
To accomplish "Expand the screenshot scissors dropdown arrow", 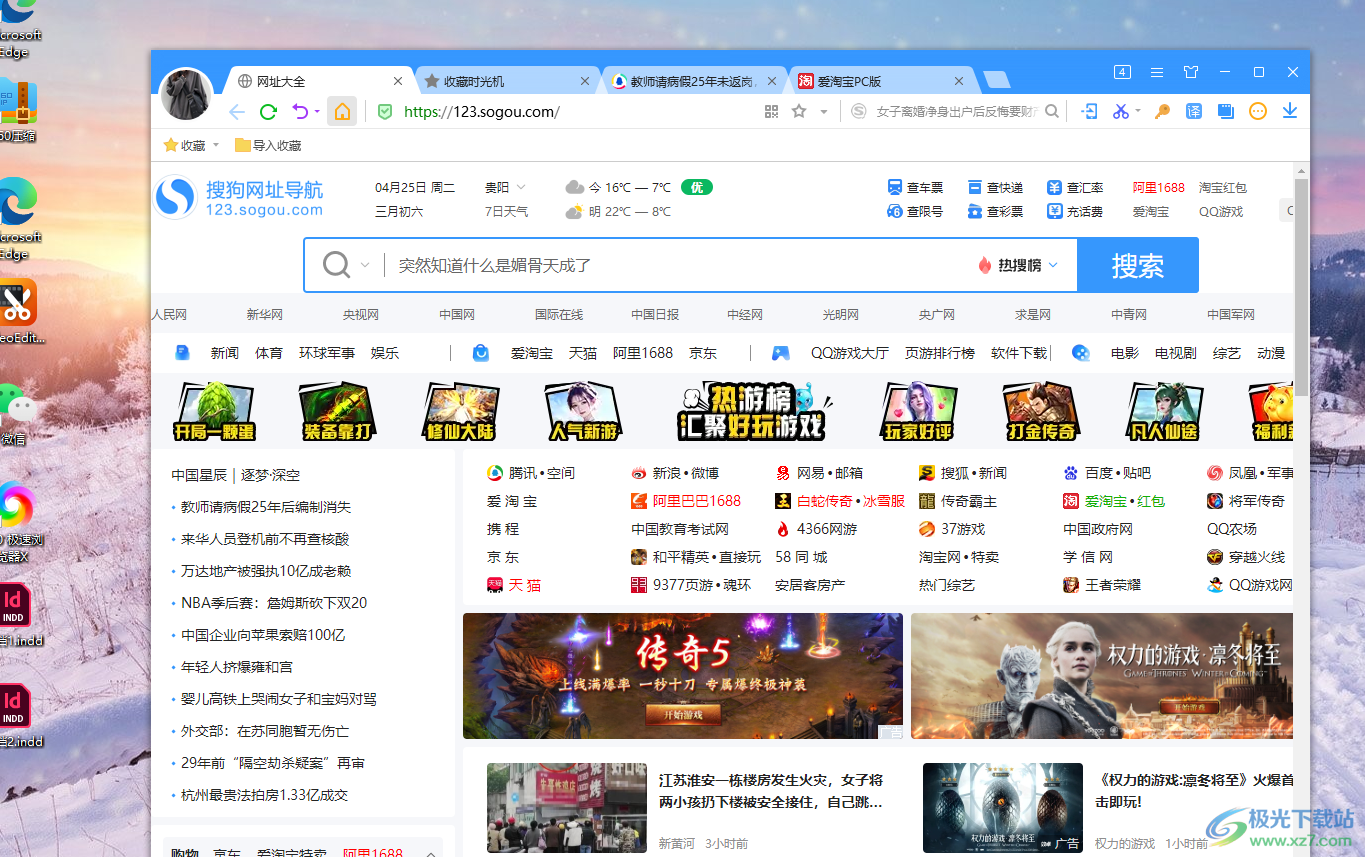I will (1138, 112).
